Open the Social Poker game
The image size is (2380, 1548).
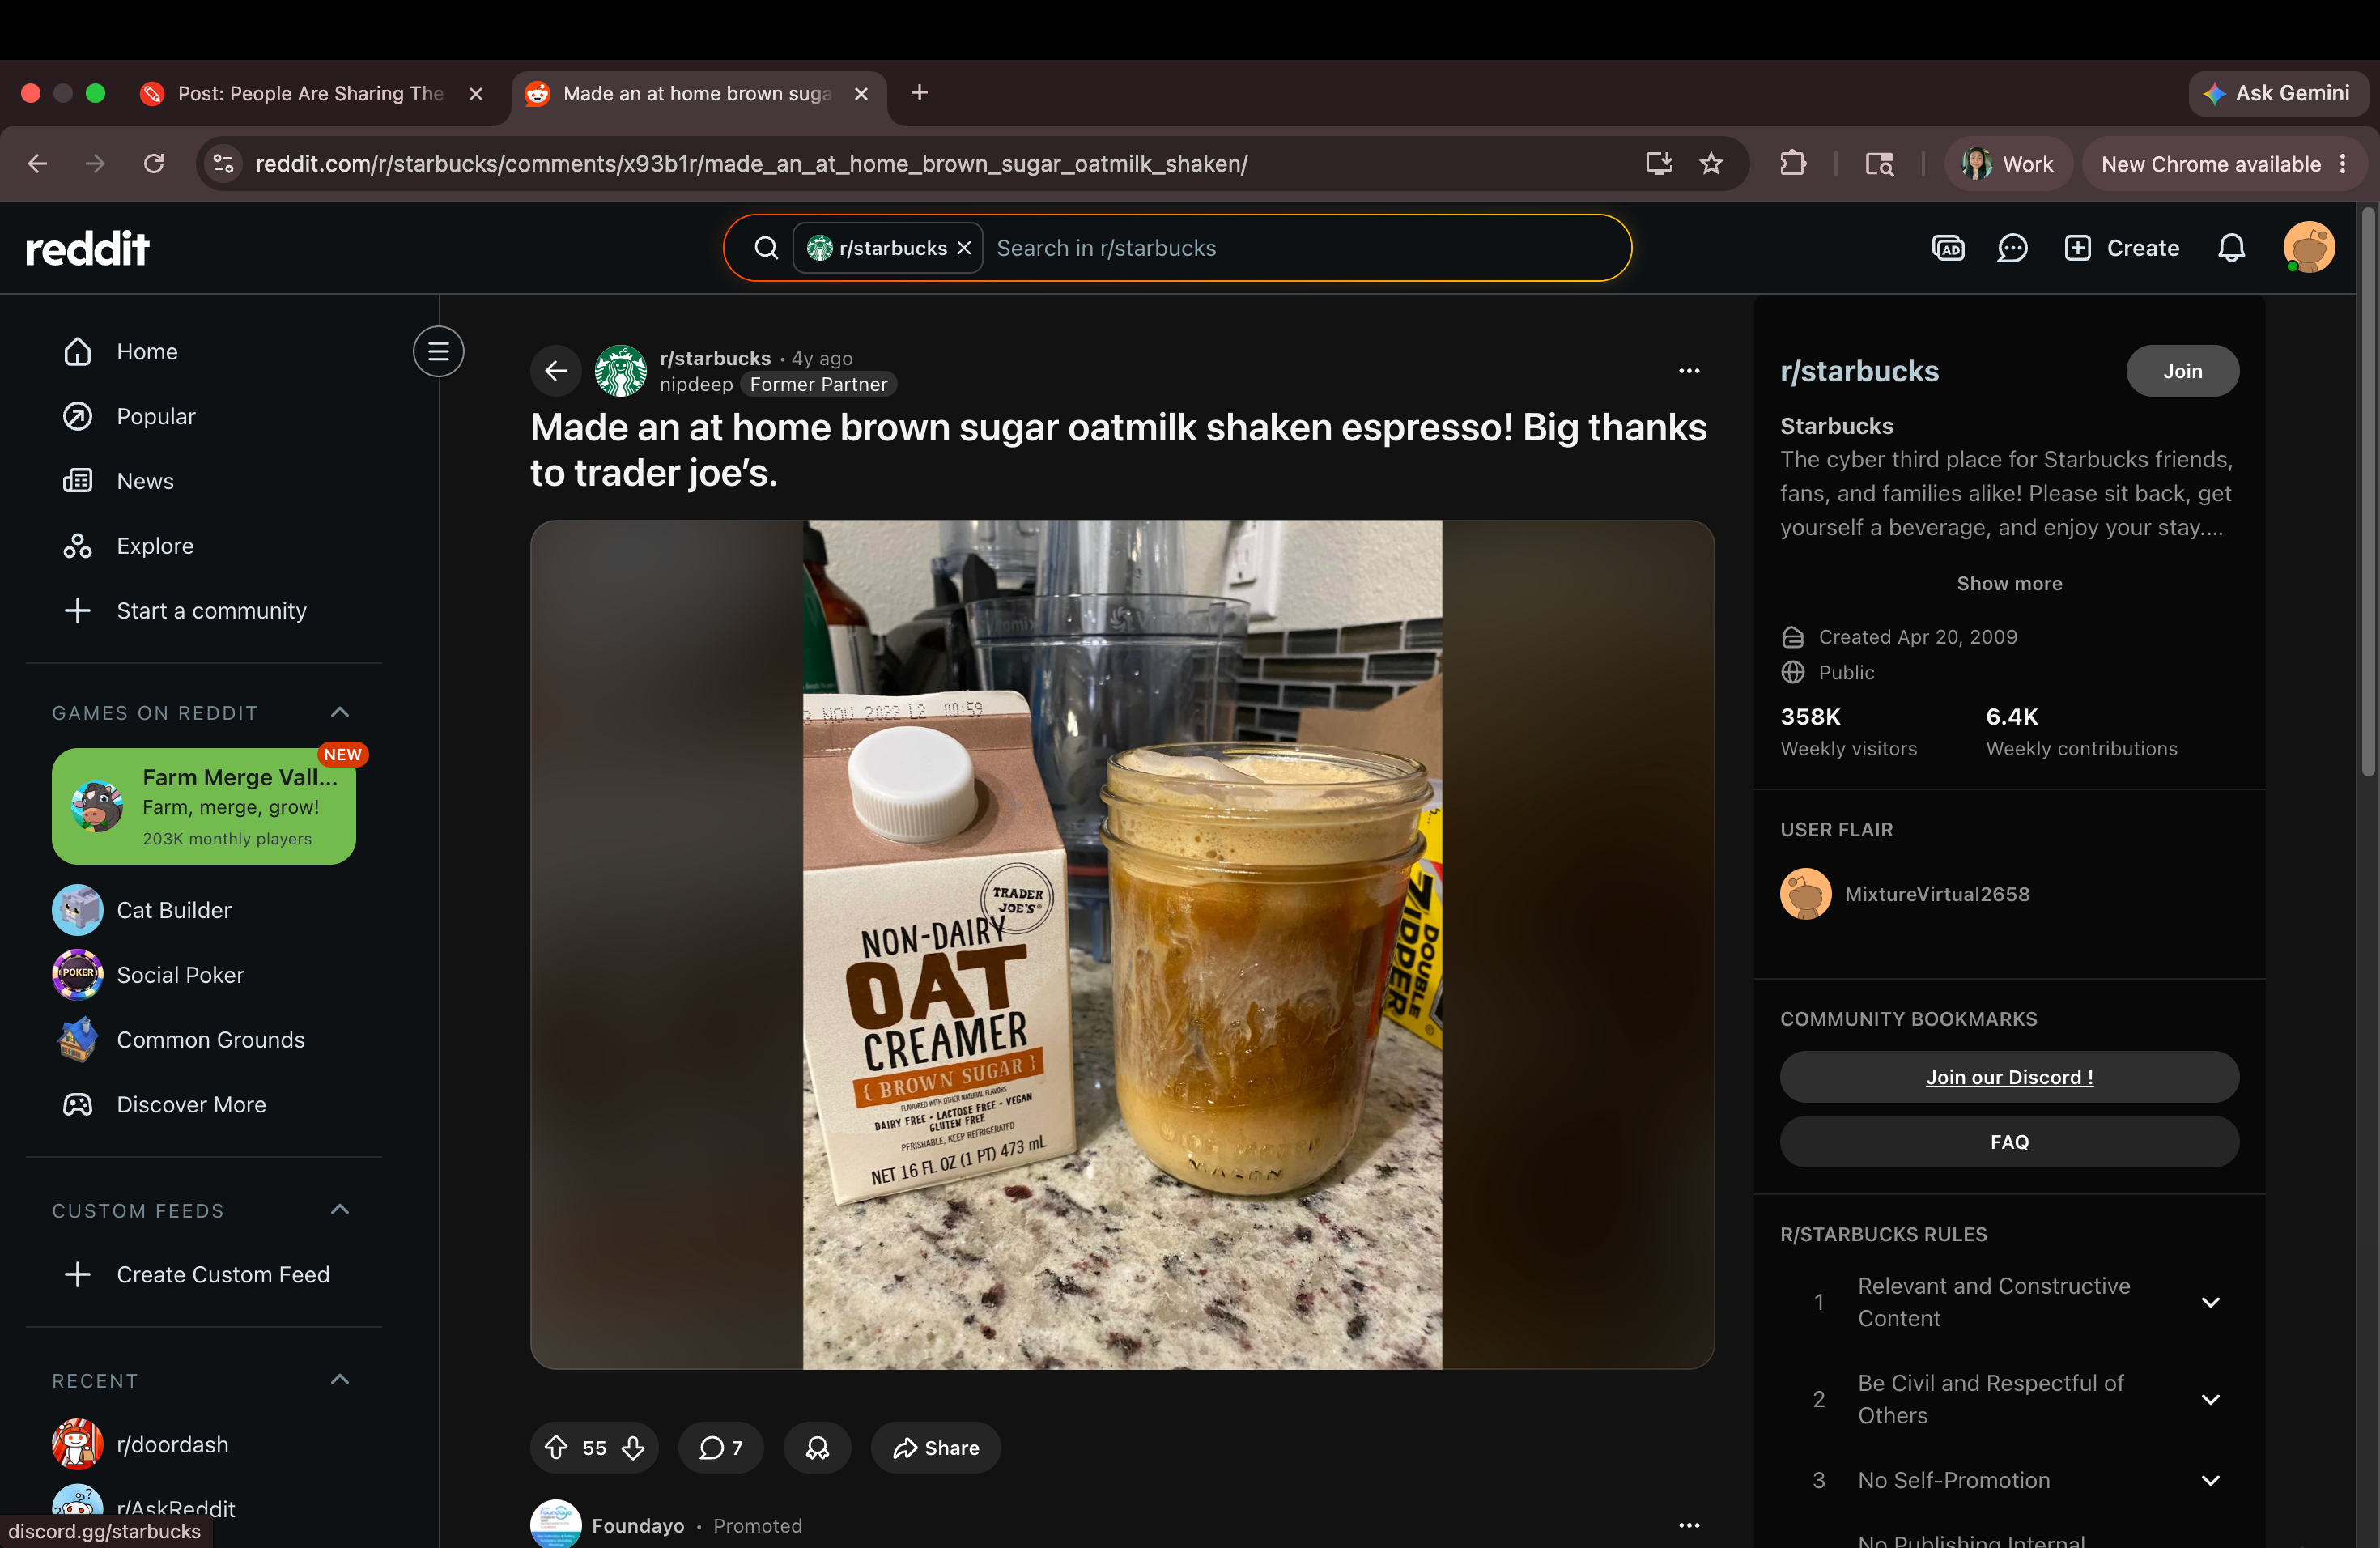[204, 975]
